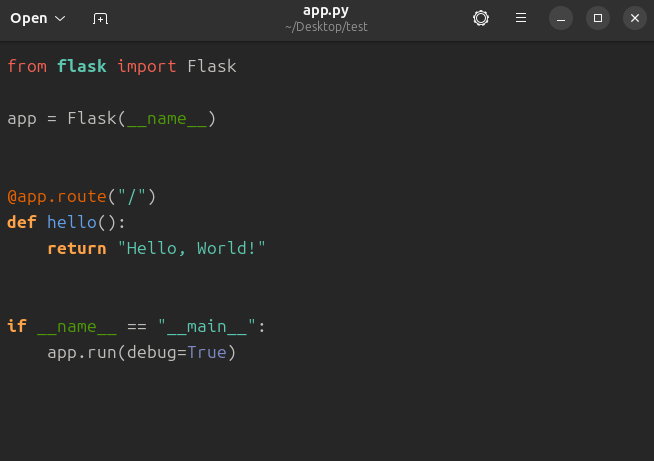This screenshot has width=654, height=461.
Task: Close the app.py editor window
Action: tap(634, 18)
